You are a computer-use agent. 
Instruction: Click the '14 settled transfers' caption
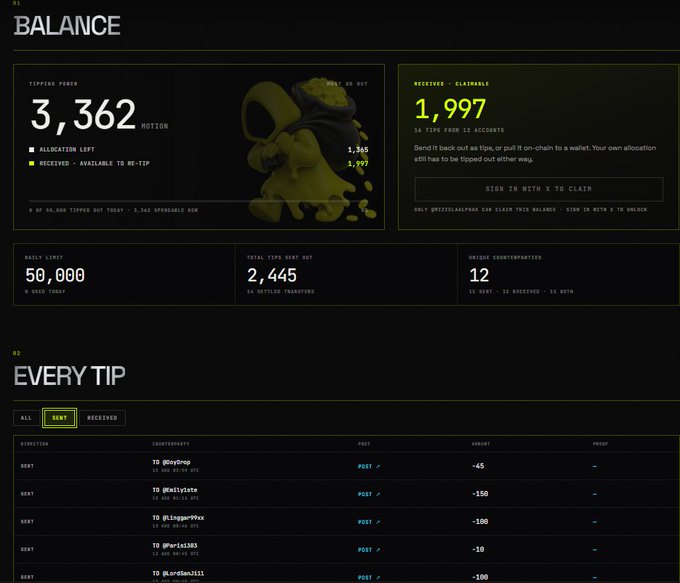coord(280,292)
